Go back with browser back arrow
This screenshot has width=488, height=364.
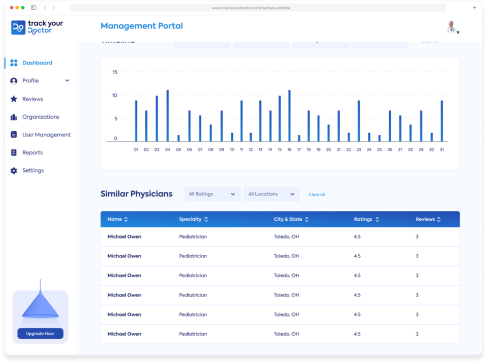pos(45,7)
